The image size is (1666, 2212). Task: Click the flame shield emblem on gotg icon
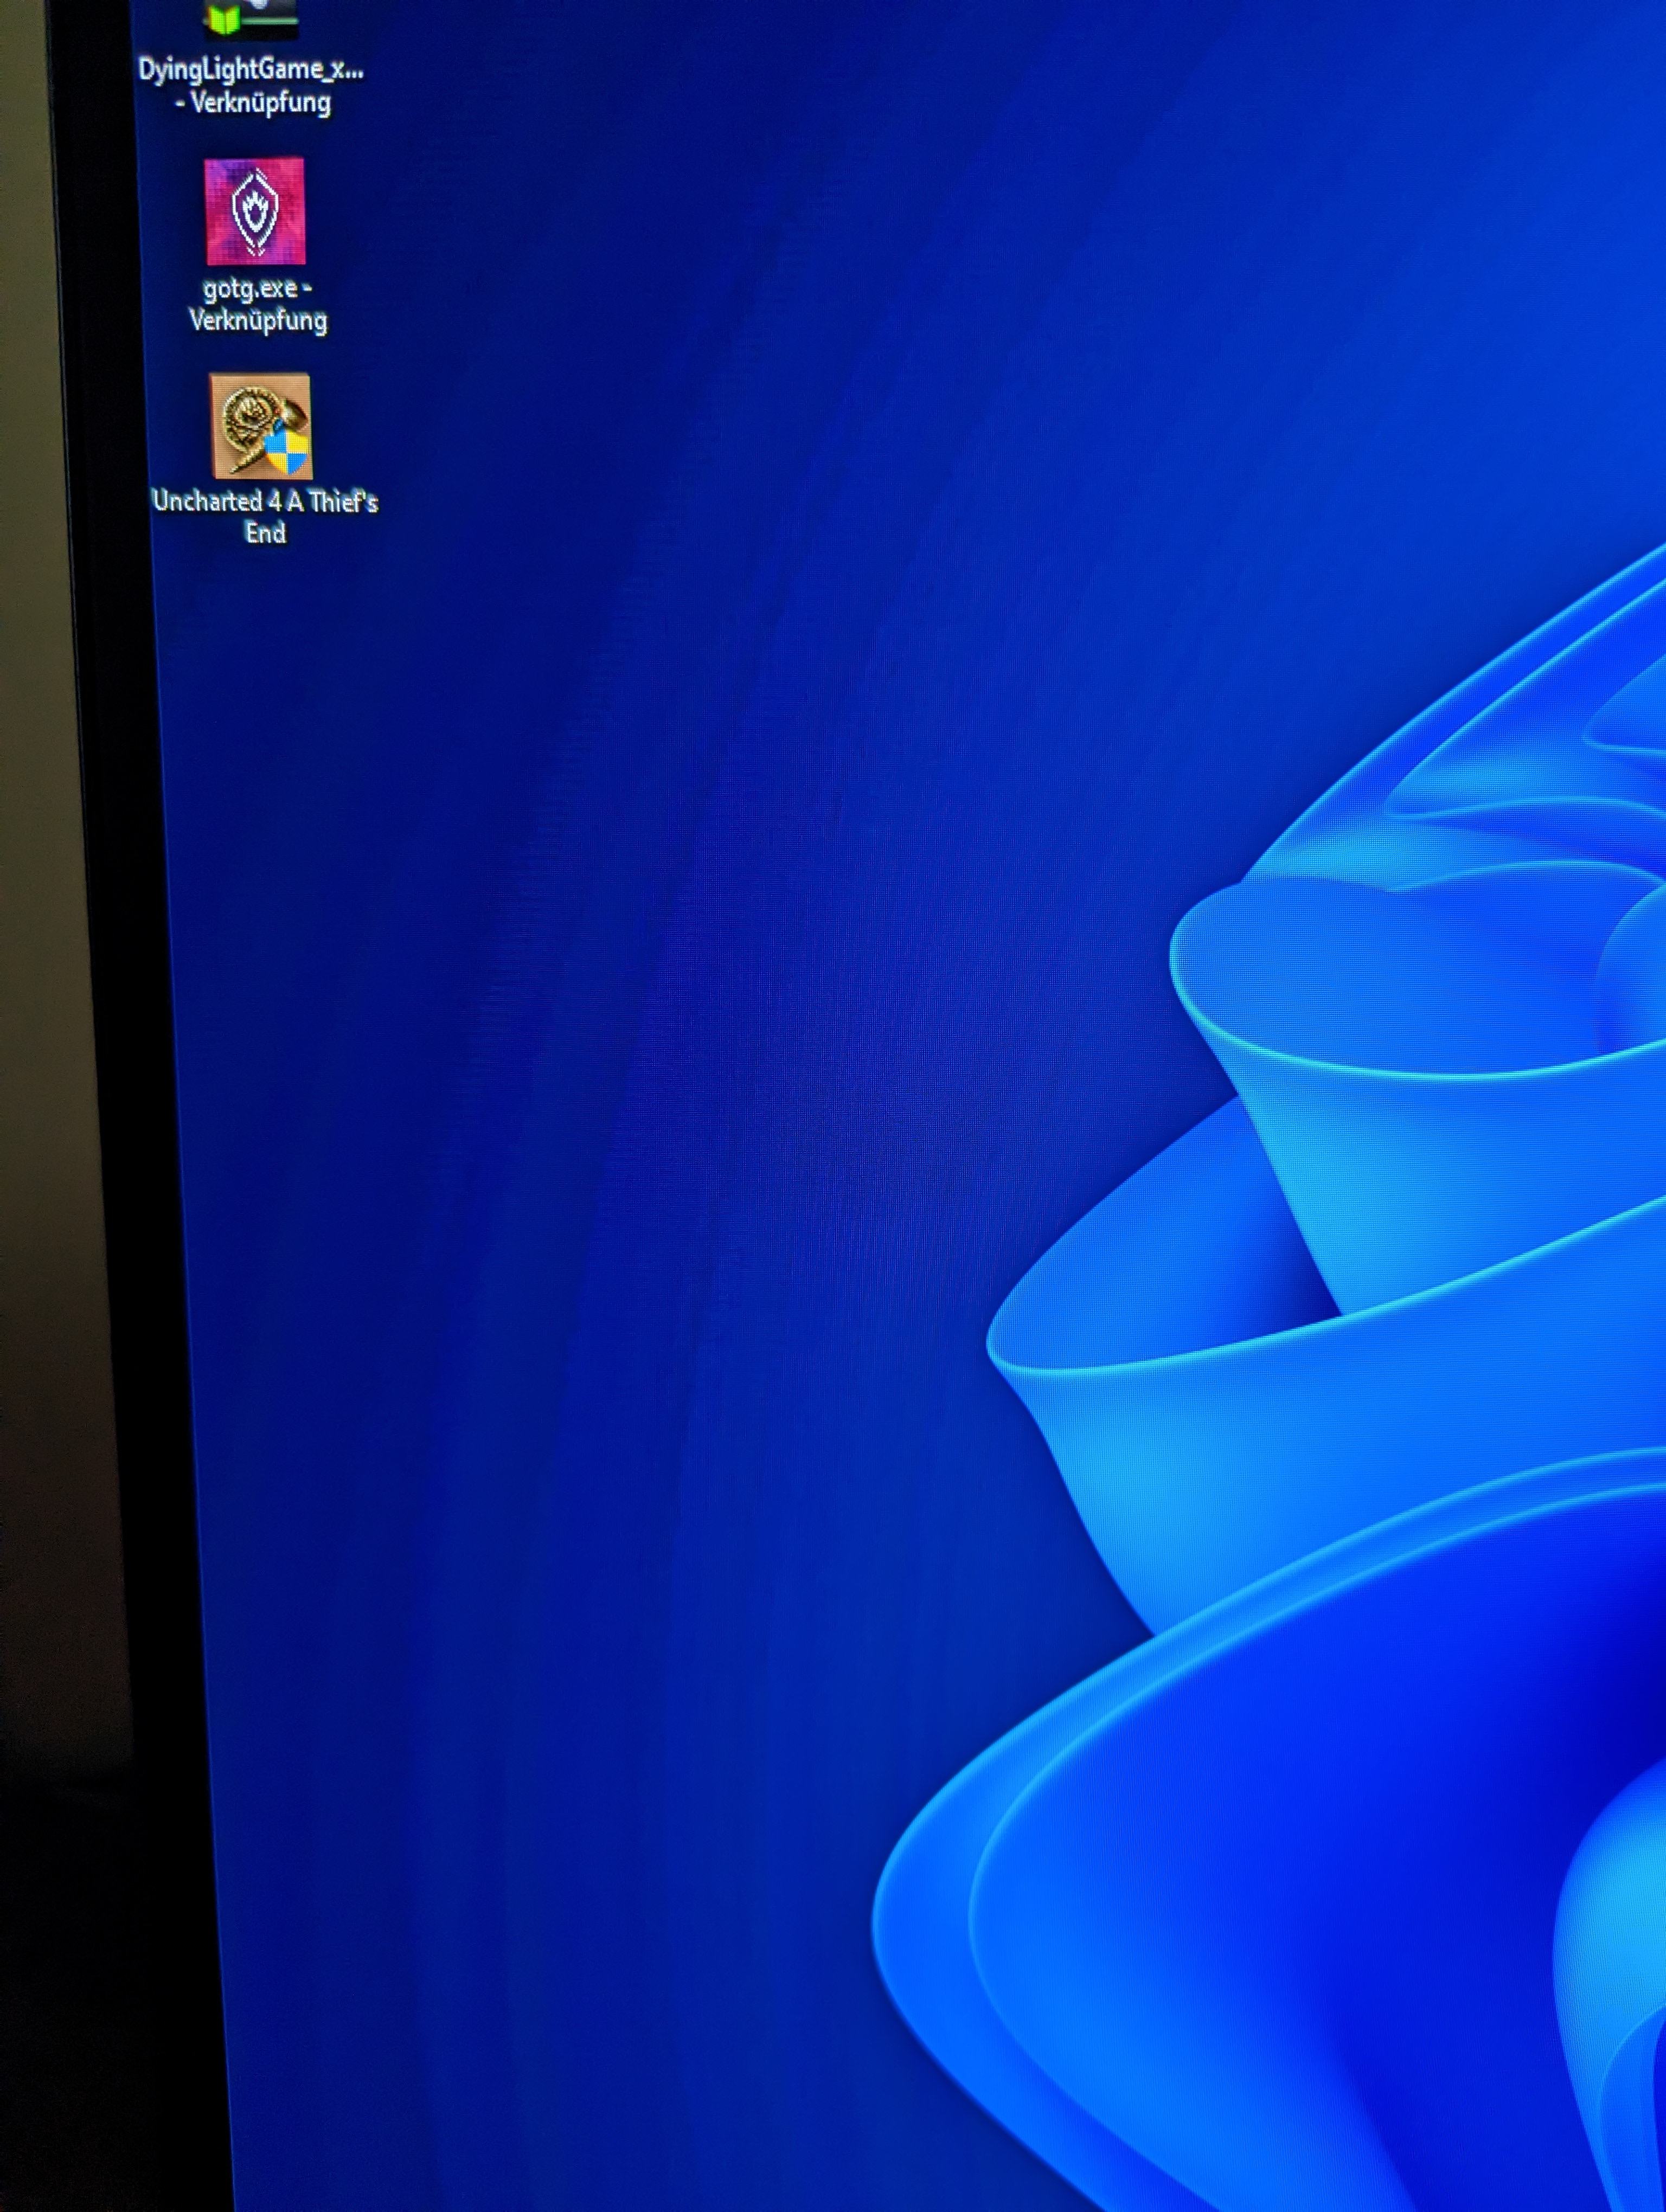point(255,209)
